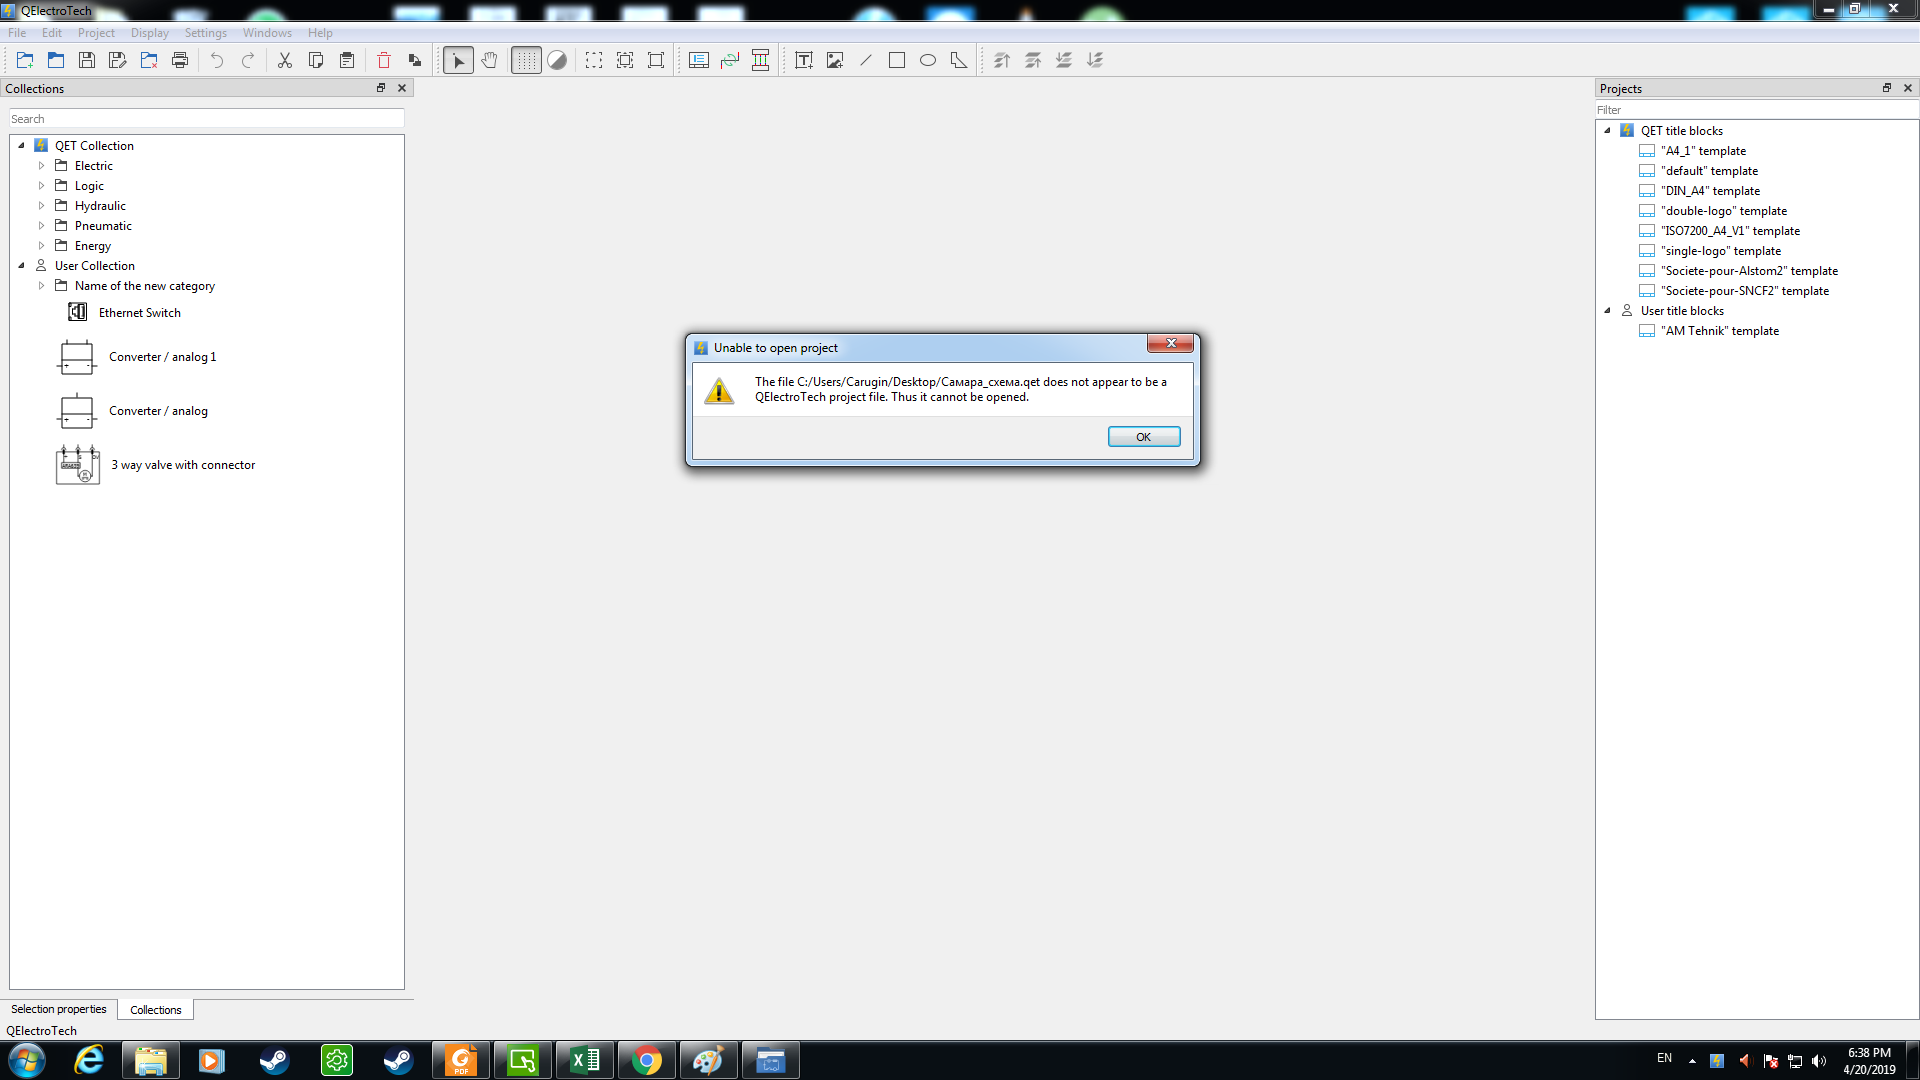Viewport: 1920px width, 1080px height.
Task: Switch to the Selection properties tab
Action: pyautogui.click(x=59, y=1009)
